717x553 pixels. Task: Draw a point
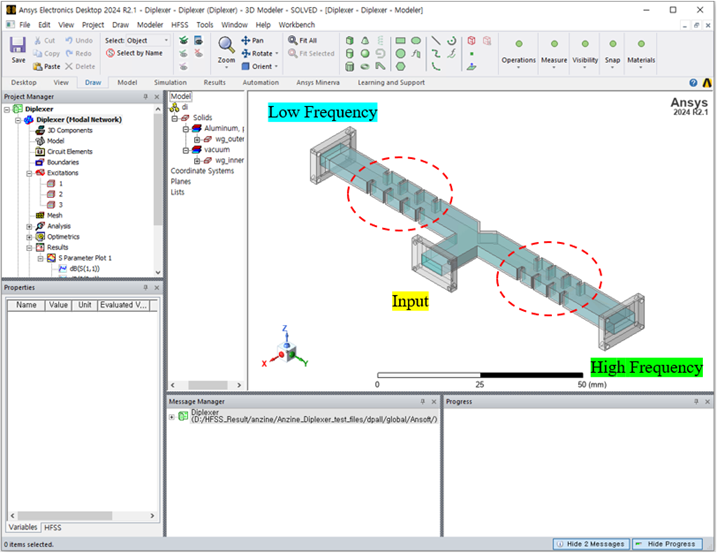point(471,54)
